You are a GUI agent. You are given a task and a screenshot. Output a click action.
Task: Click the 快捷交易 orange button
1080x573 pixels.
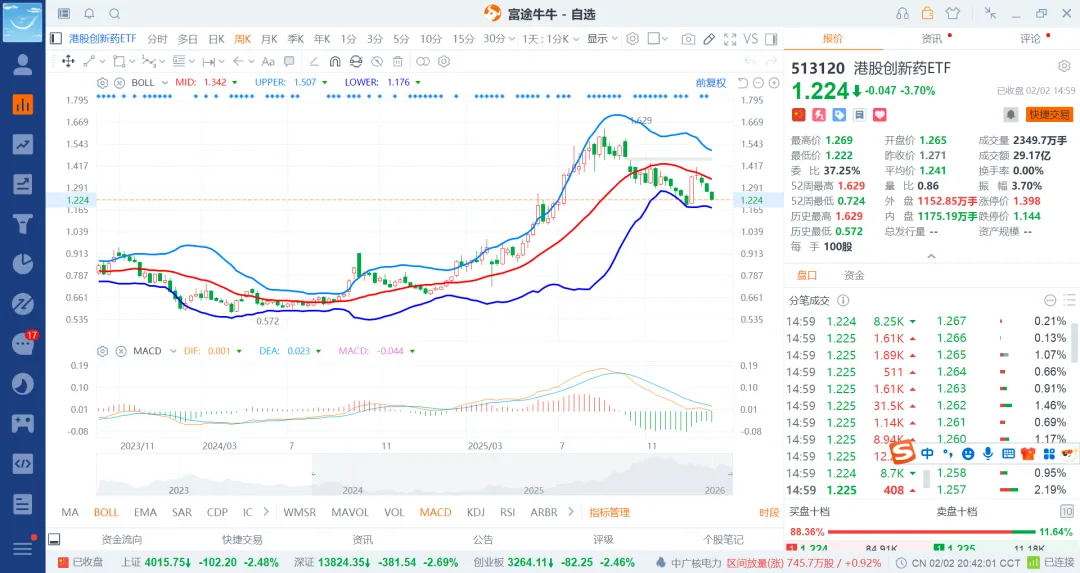[1049, 114]
